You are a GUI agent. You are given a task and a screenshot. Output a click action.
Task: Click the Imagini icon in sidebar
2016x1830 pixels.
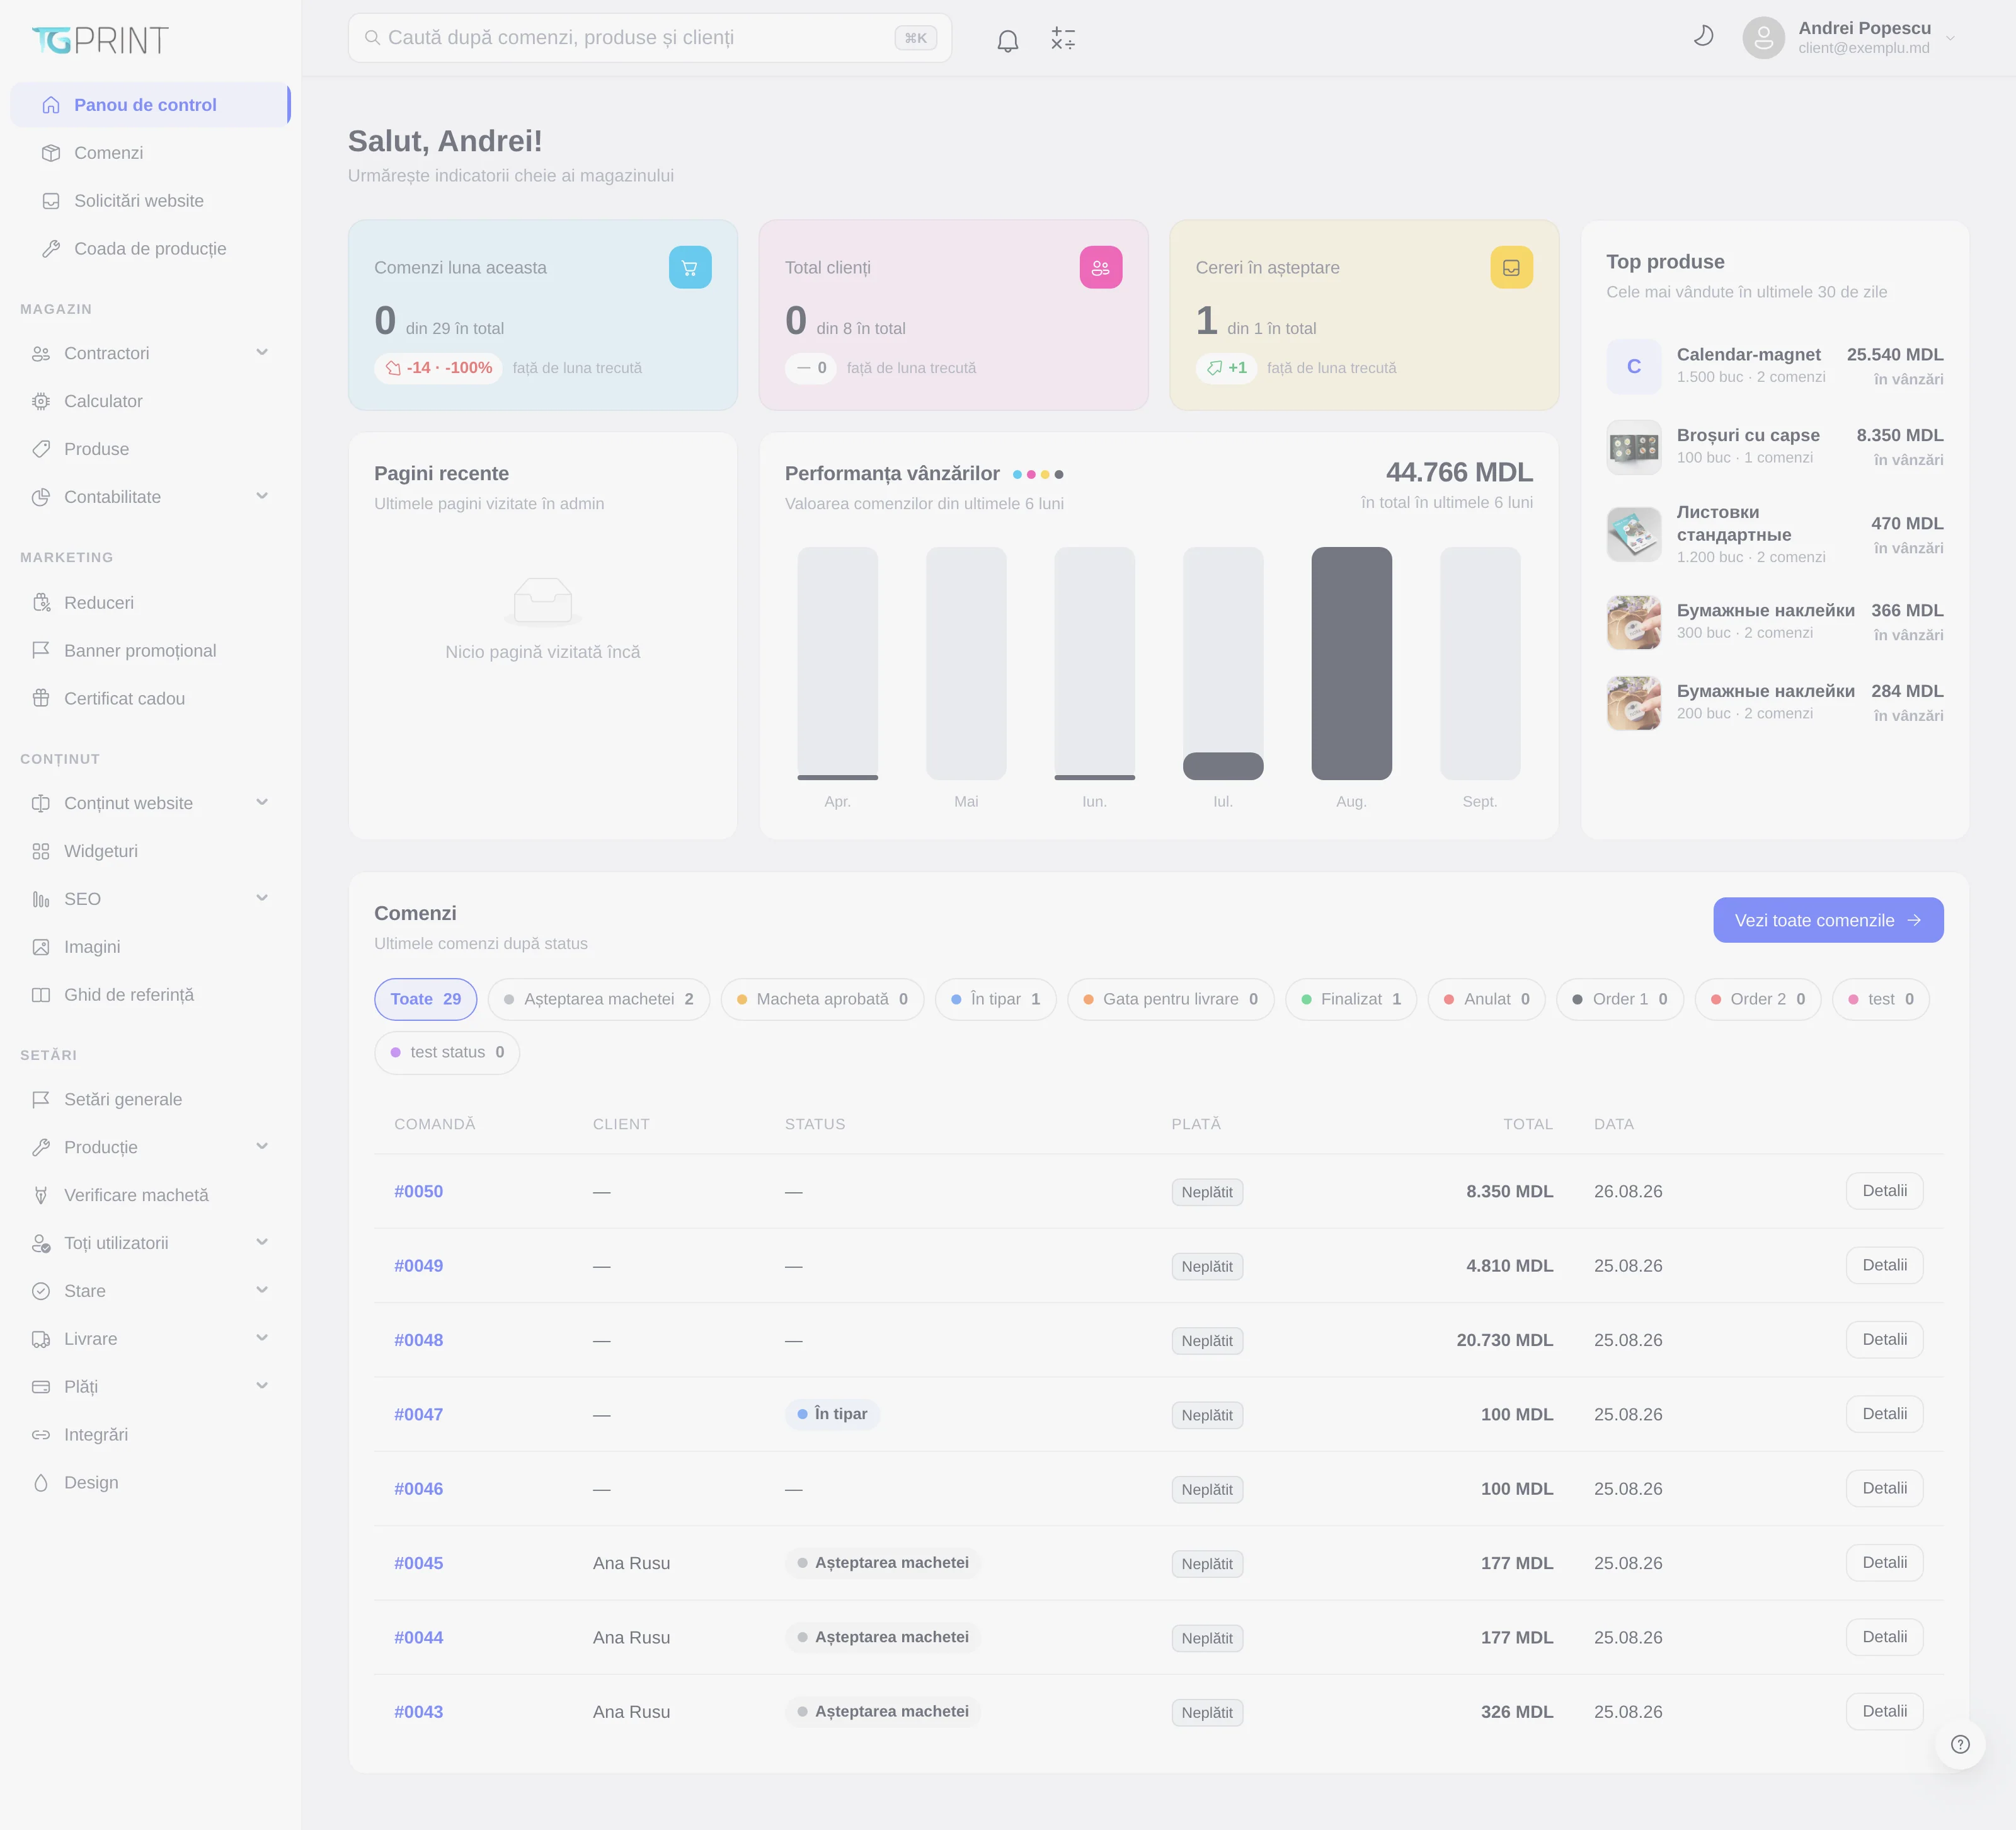point(41,947)
